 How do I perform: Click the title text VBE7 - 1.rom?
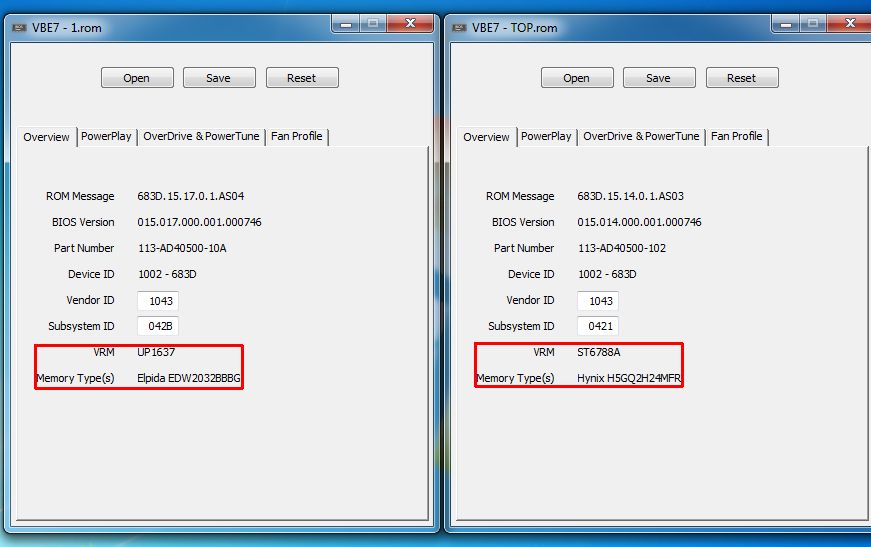click(x=67, y=28)
